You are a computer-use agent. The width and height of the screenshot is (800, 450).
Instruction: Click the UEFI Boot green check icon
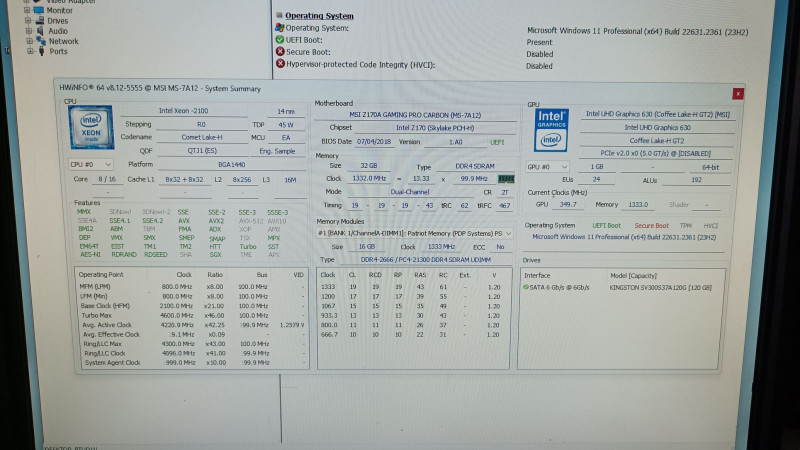(x=280, y=40)
